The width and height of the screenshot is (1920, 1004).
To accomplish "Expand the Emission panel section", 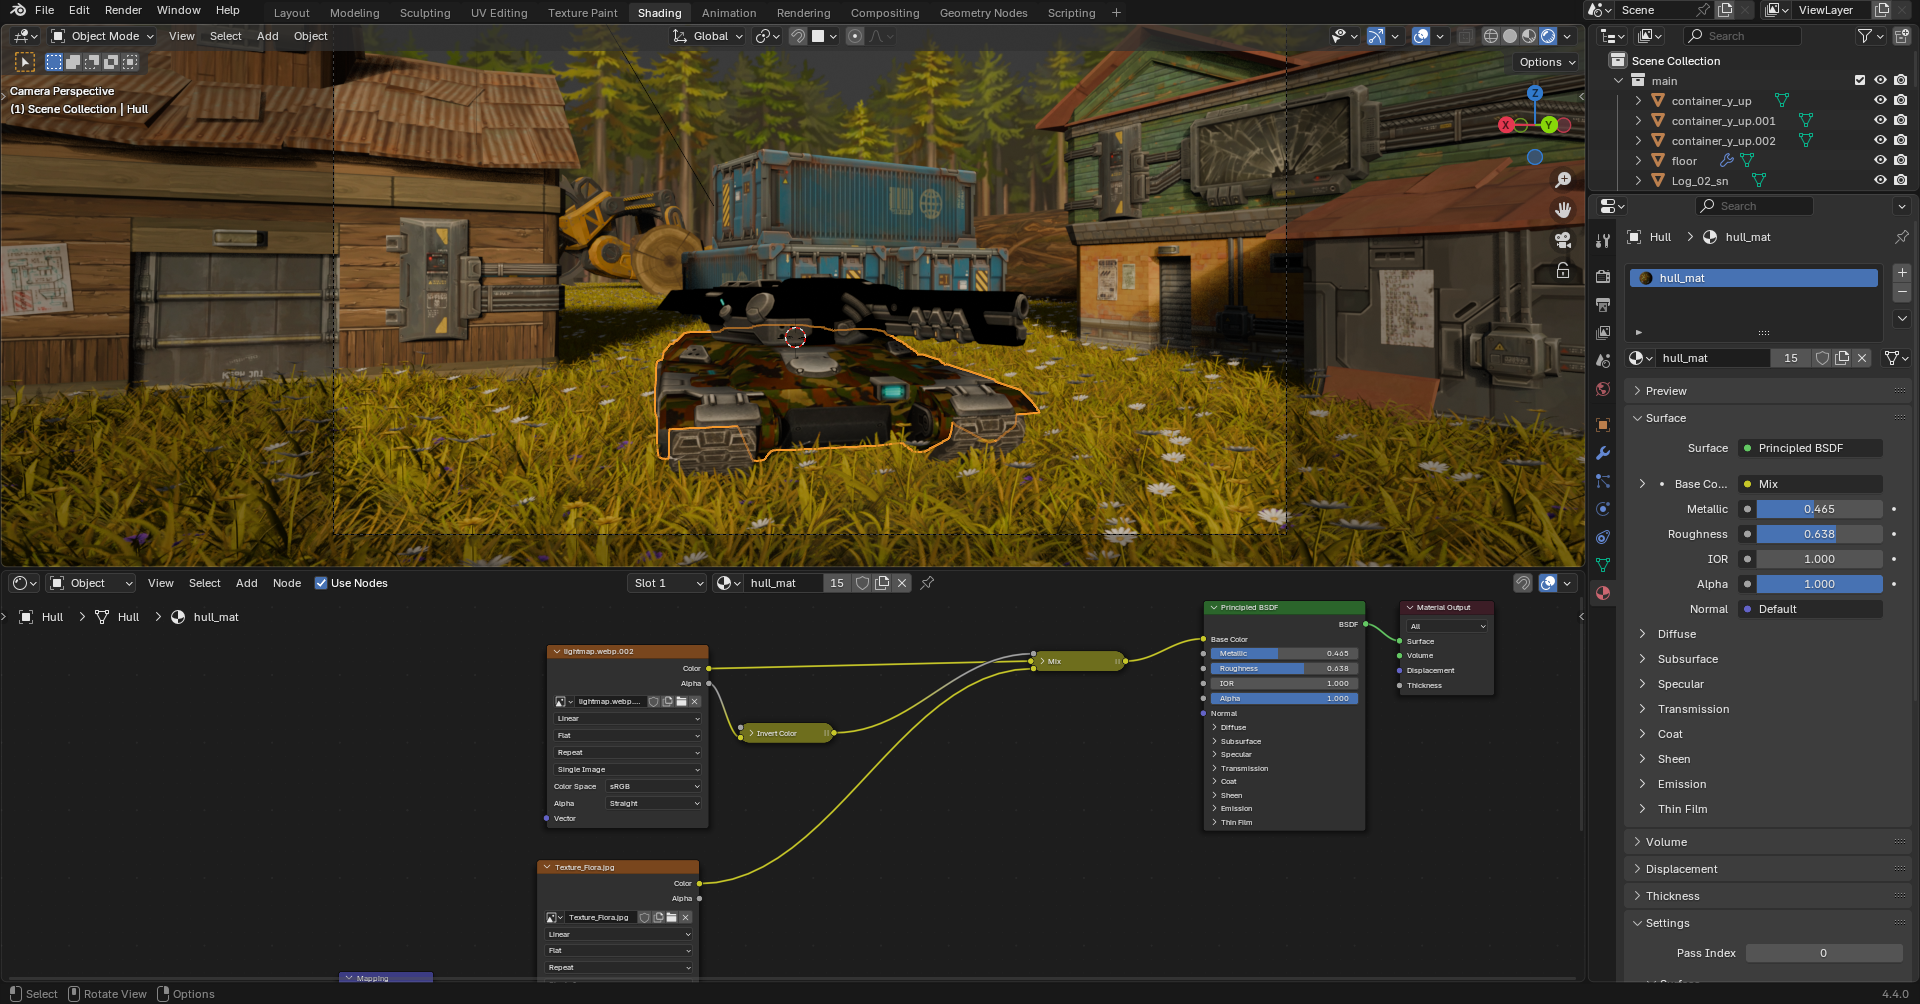I will (x=1681, y=784).
